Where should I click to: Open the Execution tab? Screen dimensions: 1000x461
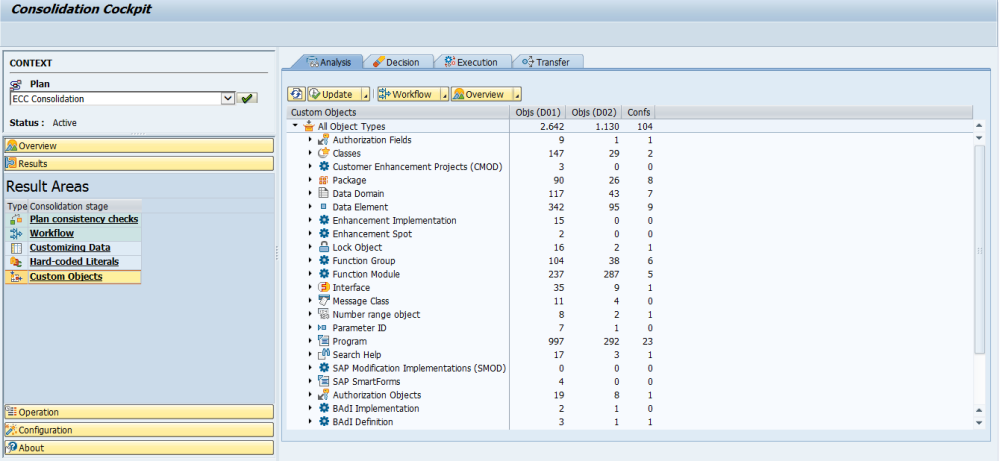tap(475, 62)
